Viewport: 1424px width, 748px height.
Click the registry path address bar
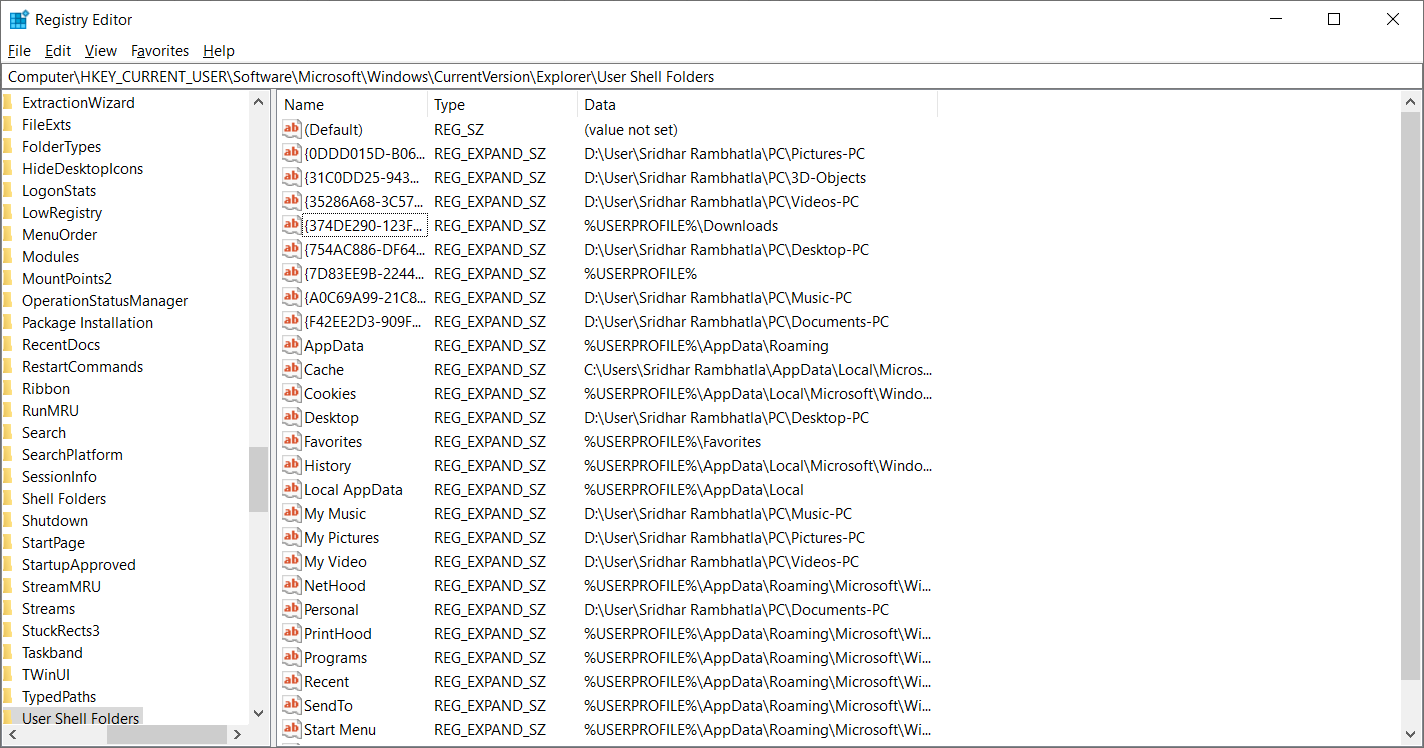click(712, 76)
